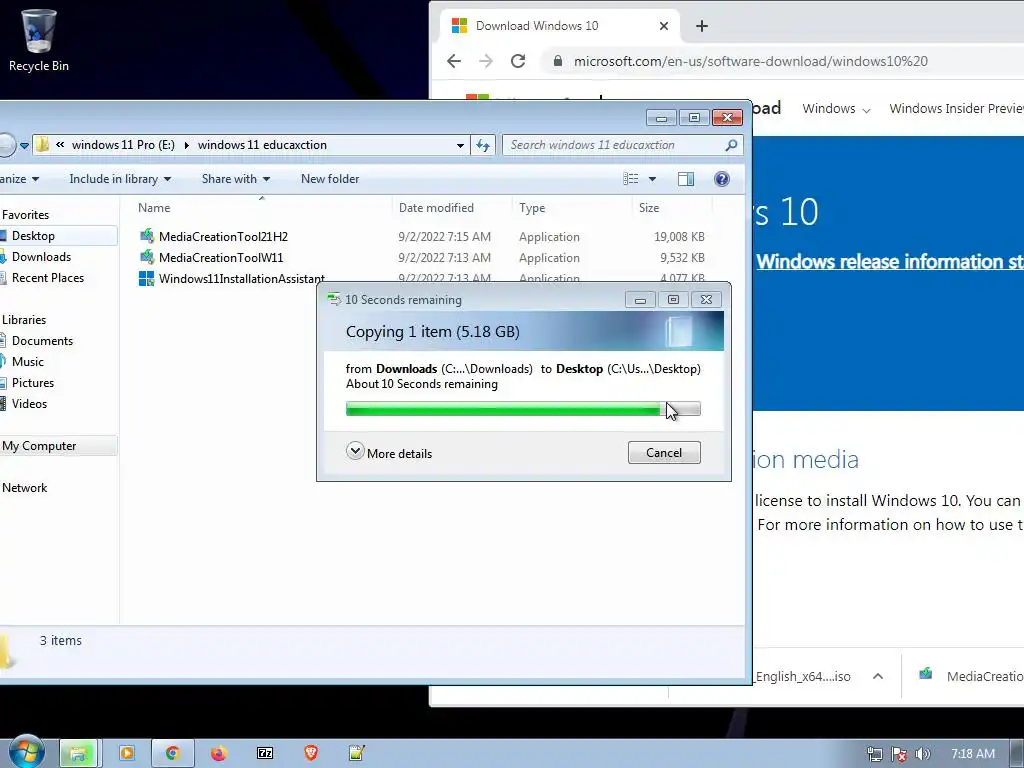Screen dimensions: 1024x768
Task: Sort by the Type column header
Action: [x=572, y=208]
